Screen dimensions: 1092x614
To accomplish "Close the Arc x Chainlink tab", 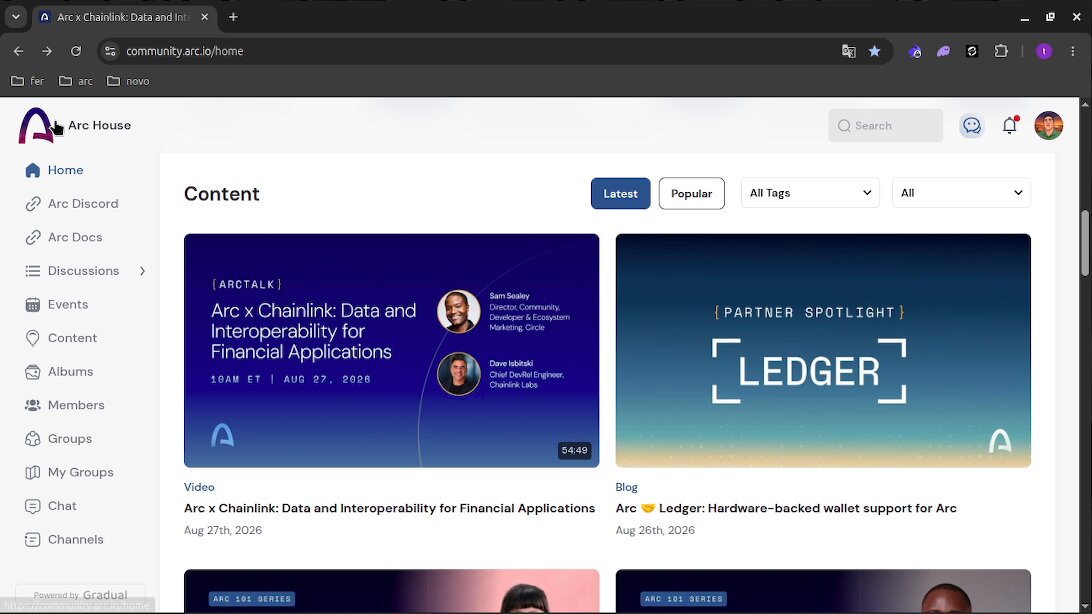I will [205, 17].
